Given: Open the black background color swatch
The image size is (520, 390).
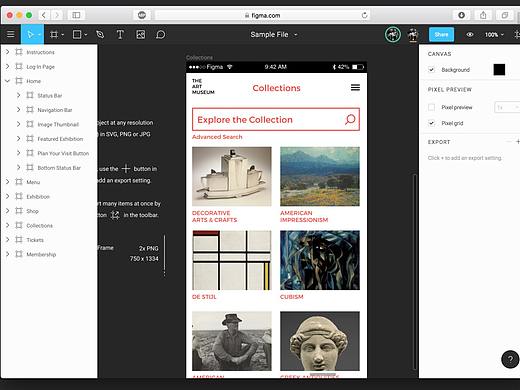Looking at the screenshot, I should tap(499, 70).
